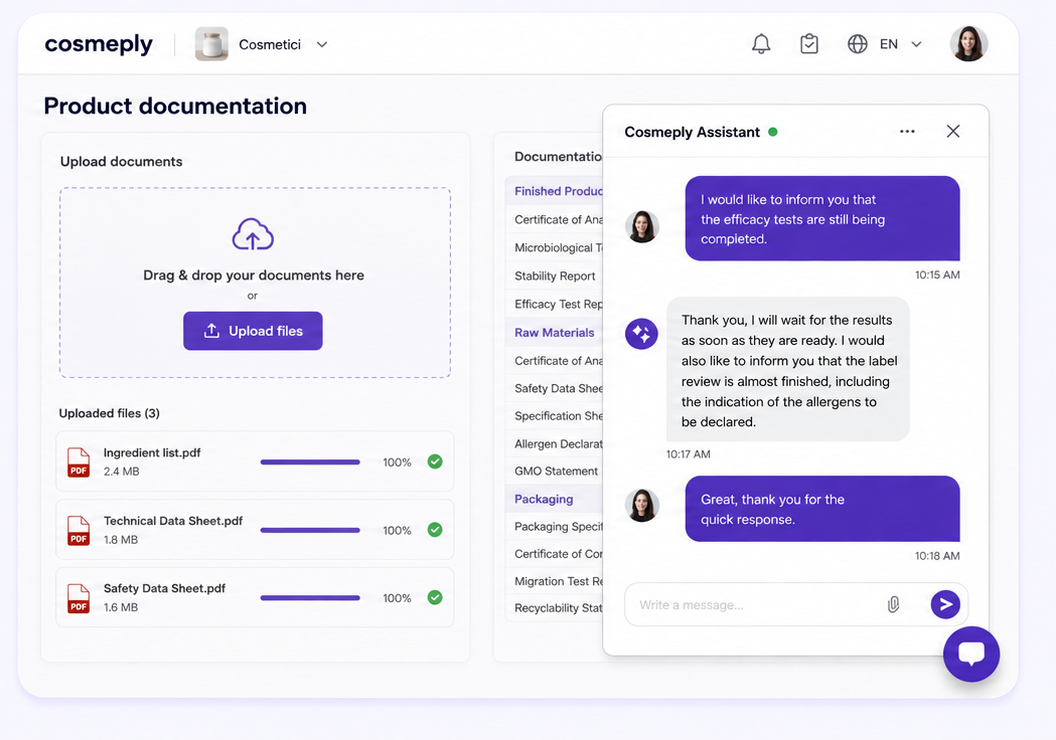The height and width of the screenshot is (740, 1056).
Task: Click the Ingredient list.pdf PDF icon
Action: pos(78,462)
